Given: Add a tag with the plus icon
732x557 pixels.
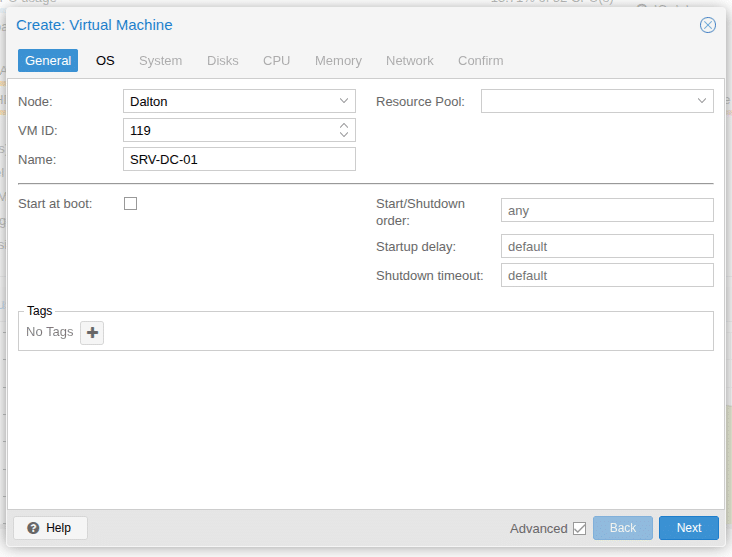Looking at the screenshot, I should coord(92,333).
